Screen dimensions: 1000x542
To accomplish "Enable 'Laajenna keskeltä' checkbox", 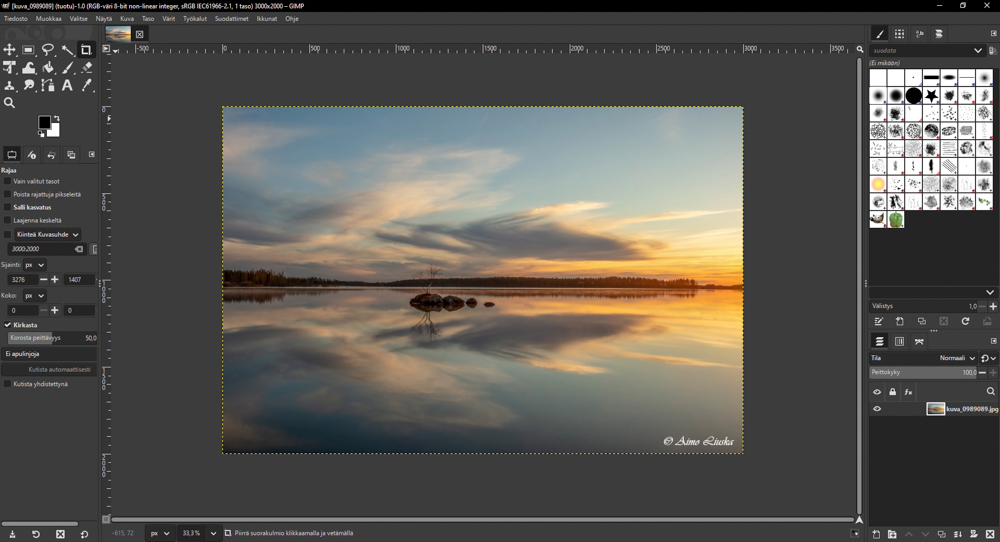I will (8, 220).
